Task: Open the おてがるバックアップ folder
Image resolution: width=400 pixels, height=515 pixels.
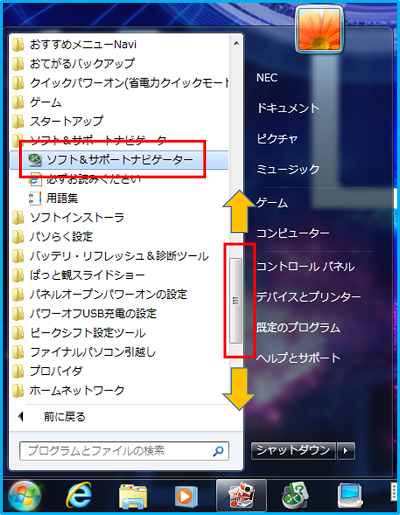Action: [x=74, y=63]
